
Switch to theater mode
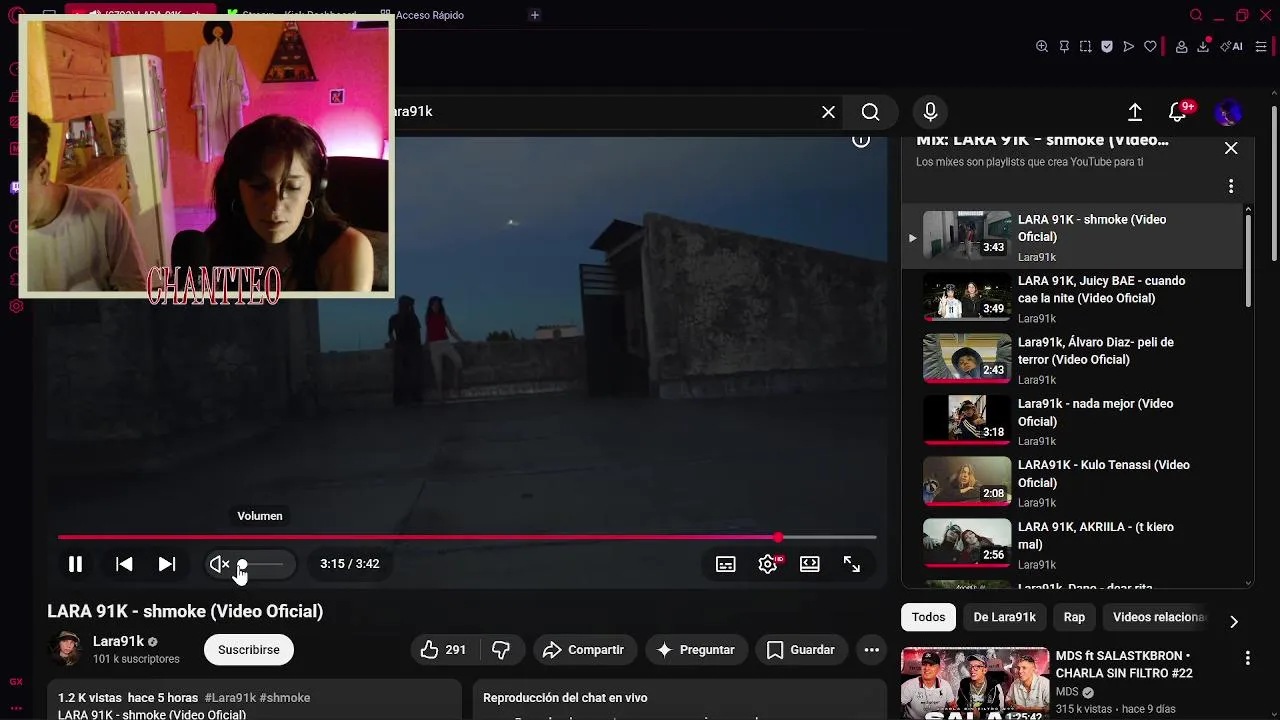[x=810, y=564]
